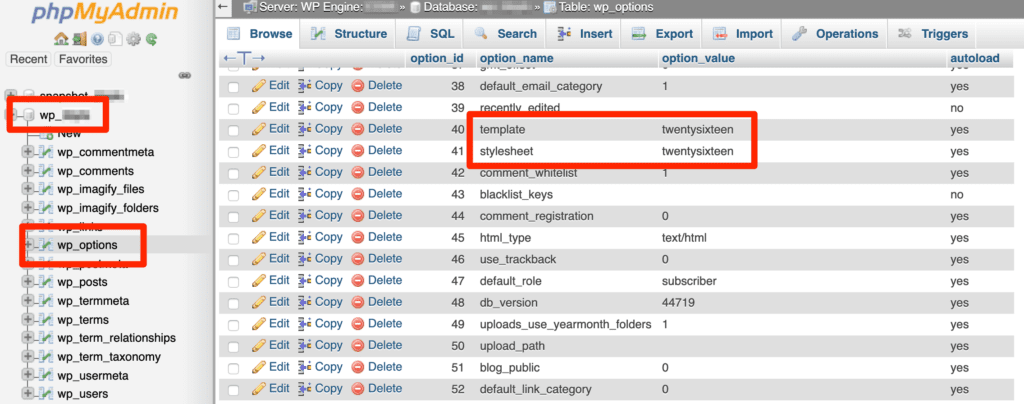Image resolution: width=1024 pixels, height=404 pixels.
Task: Expand the snapshot database node
Action: 11,96
